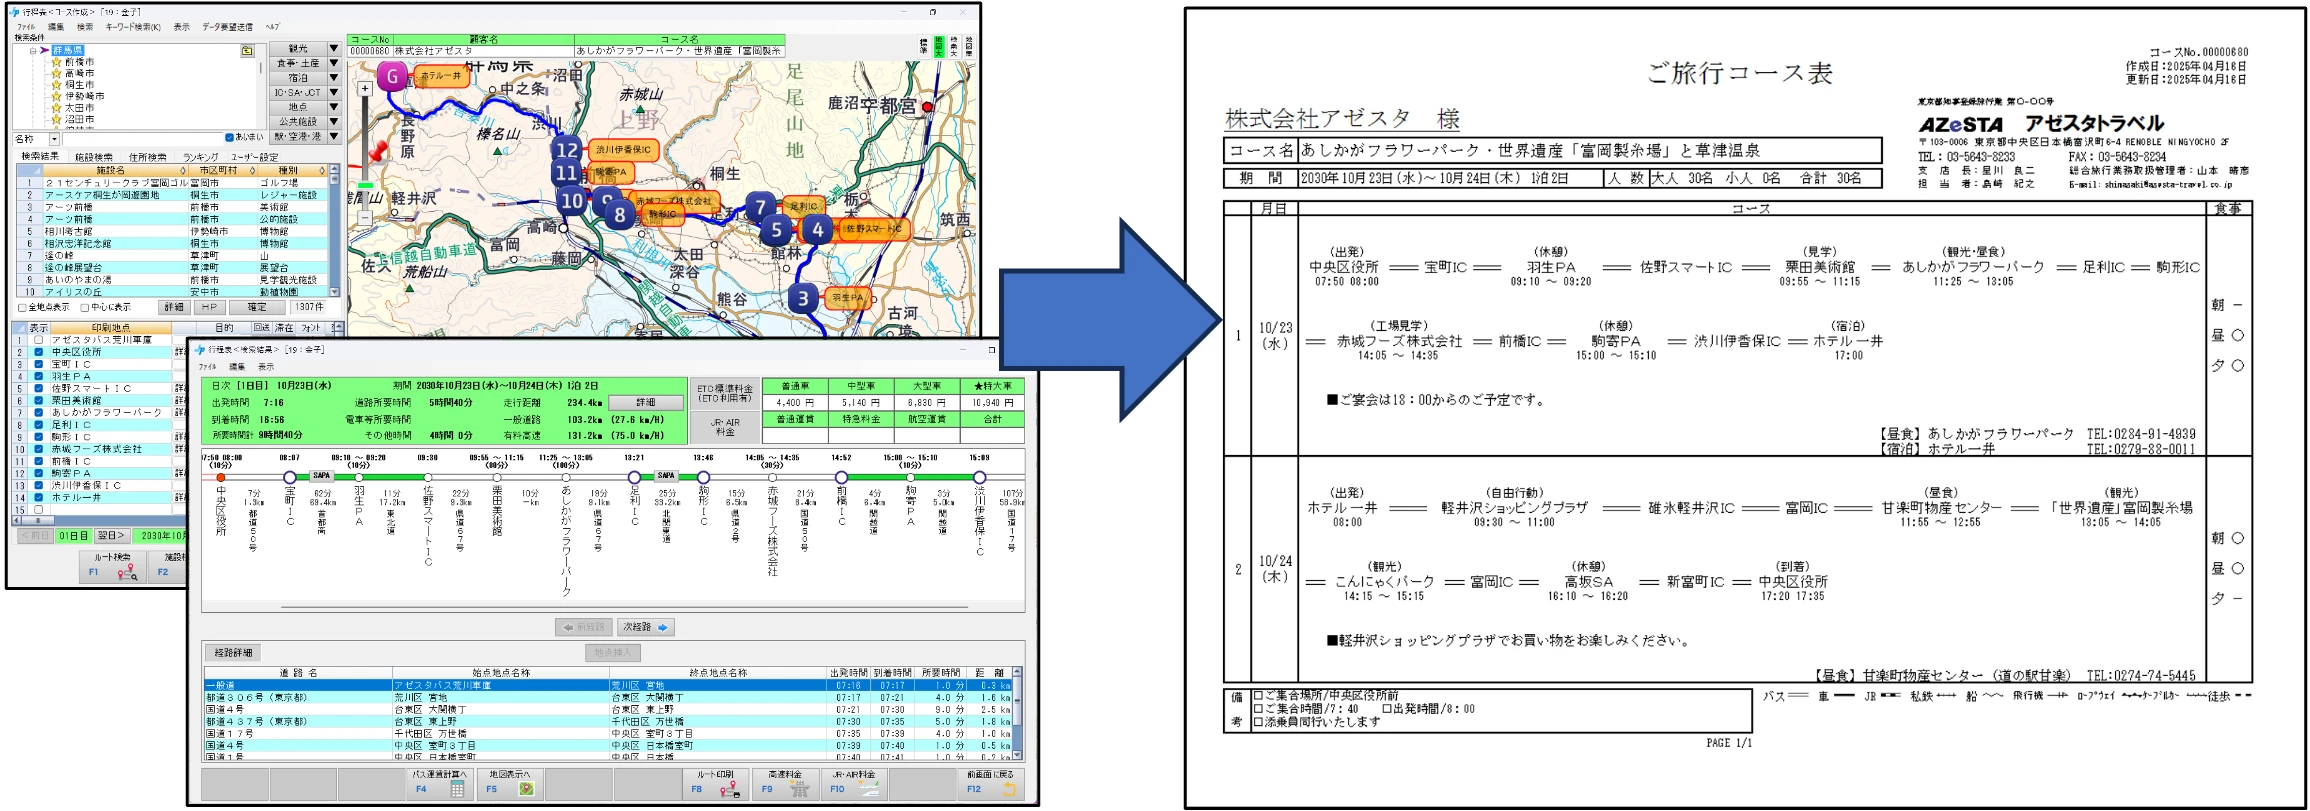Enable the 中心に表示 checkbox
The image size is (2310, 811).
(85, 308)
